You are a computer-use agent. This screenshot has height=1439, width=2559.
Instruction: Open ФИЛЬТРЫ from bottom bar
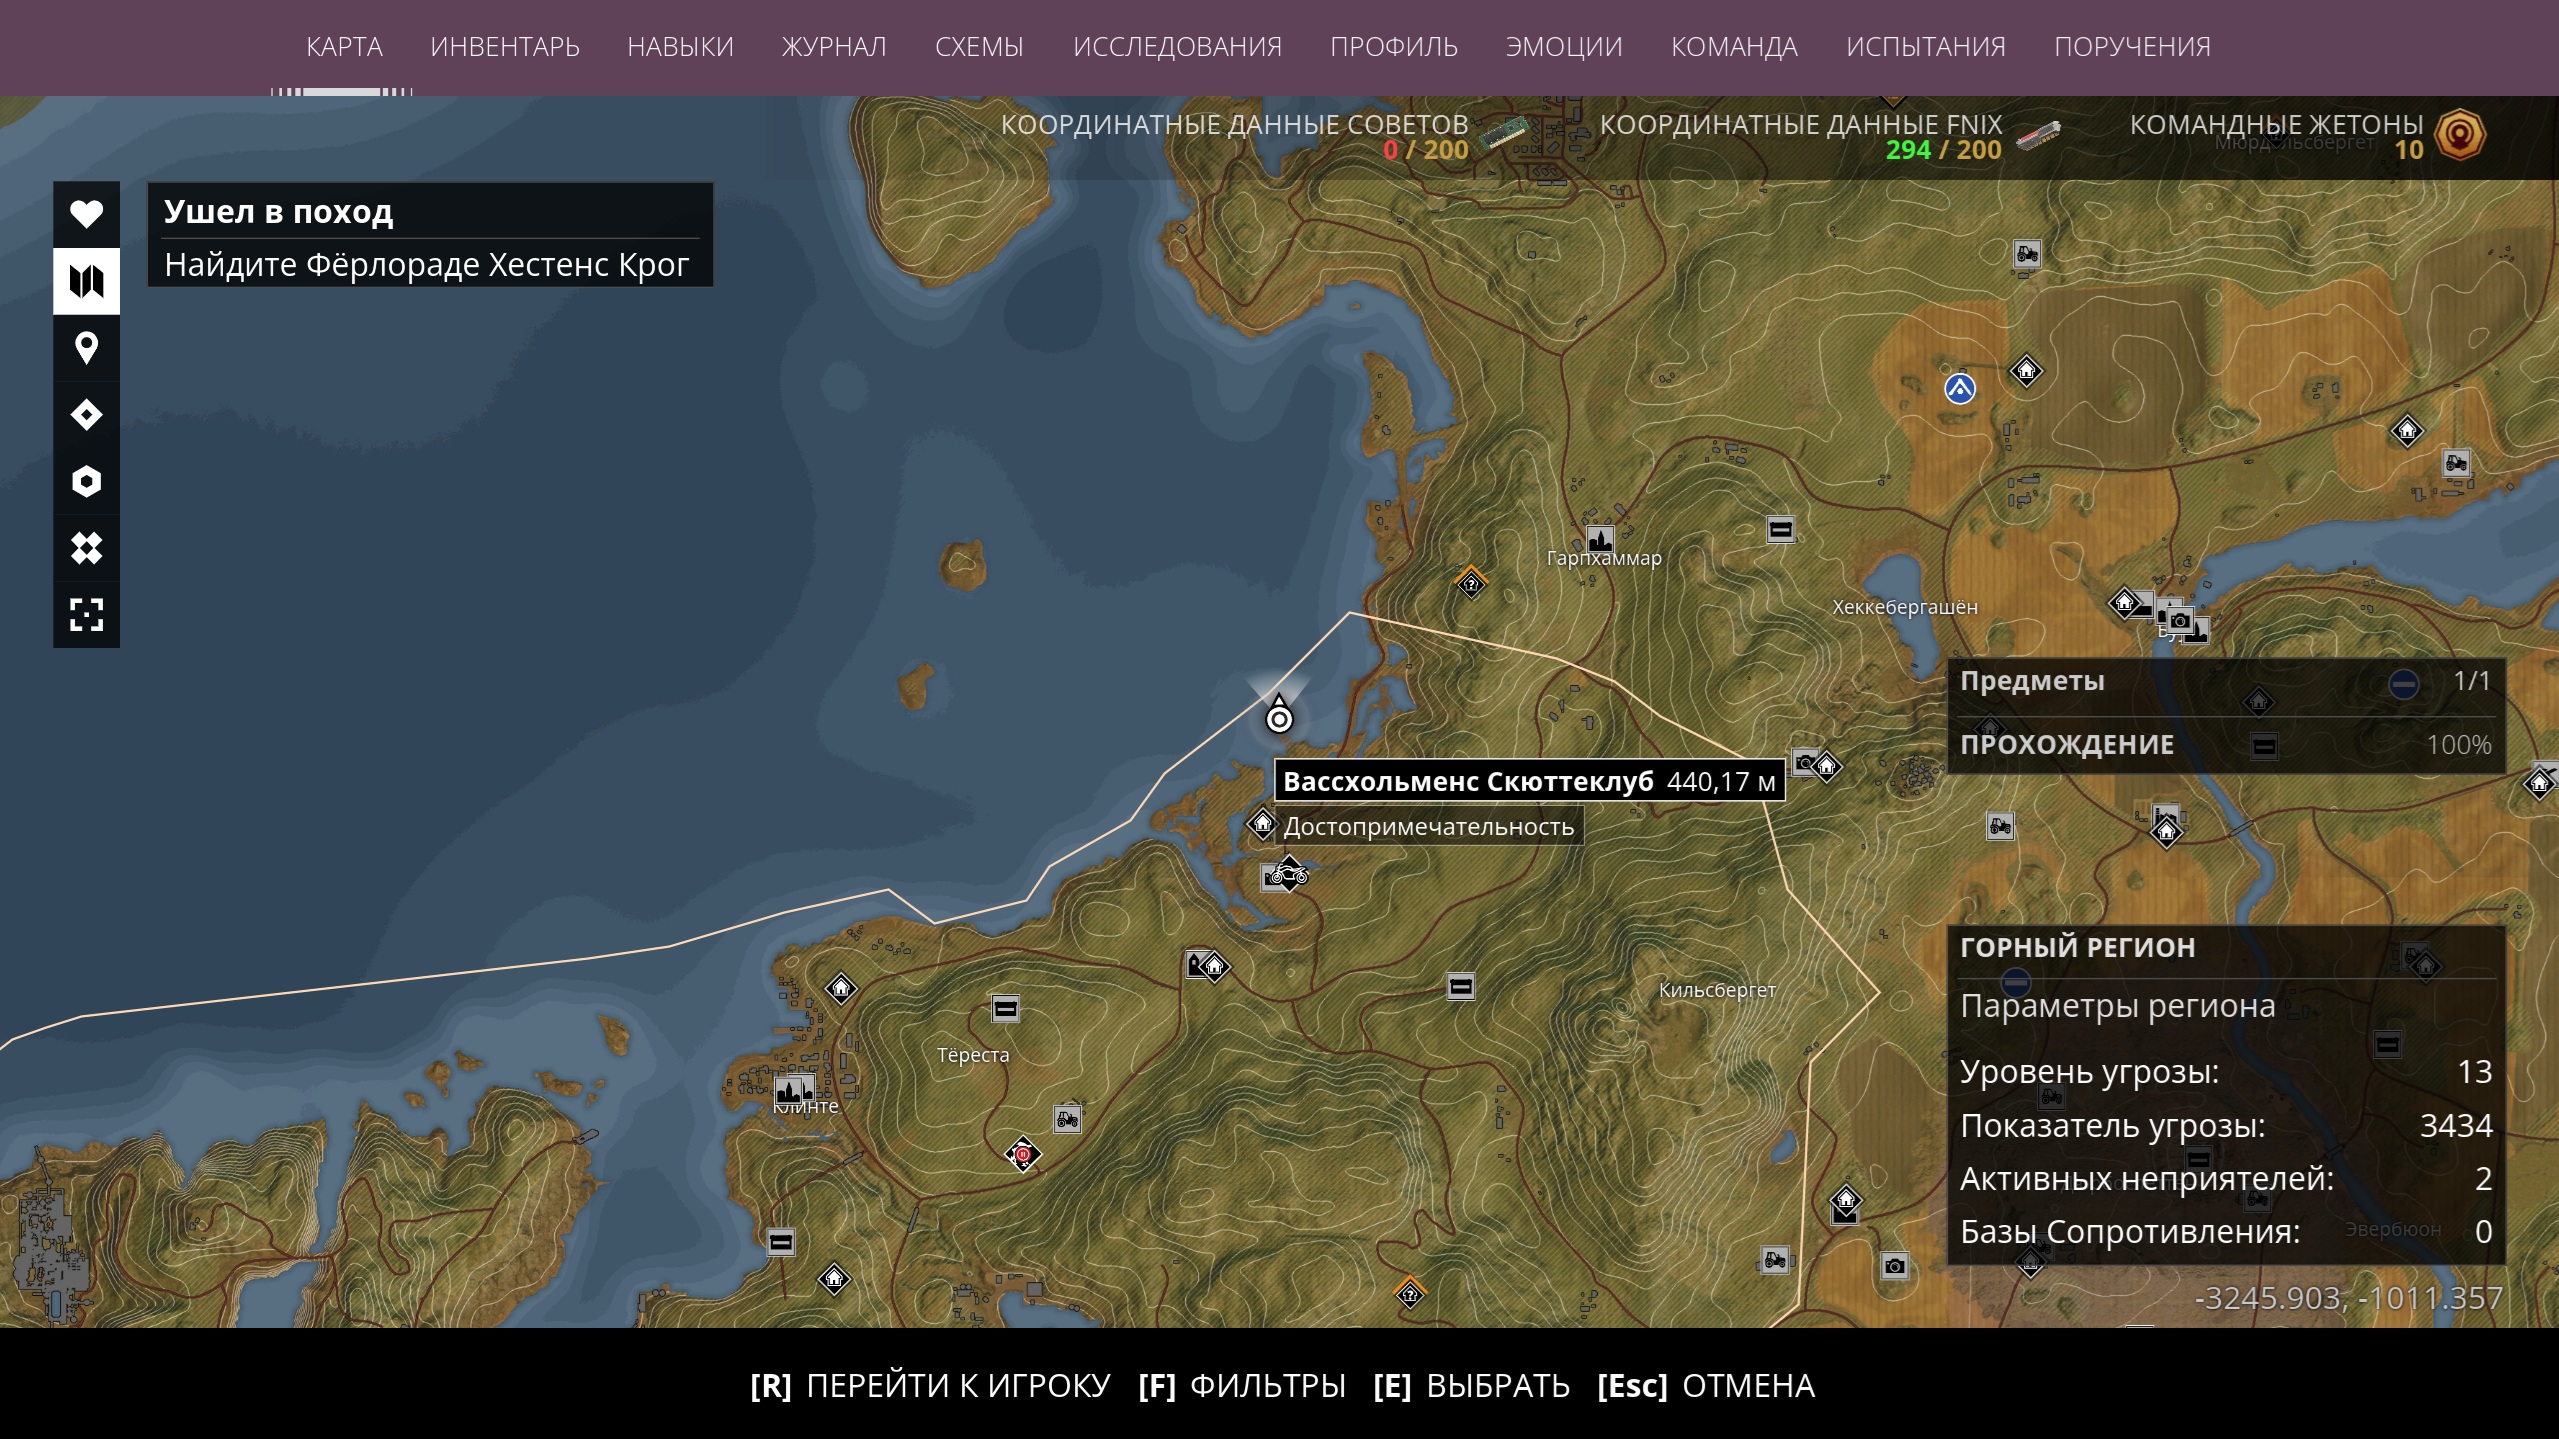coord(1242,1386)
